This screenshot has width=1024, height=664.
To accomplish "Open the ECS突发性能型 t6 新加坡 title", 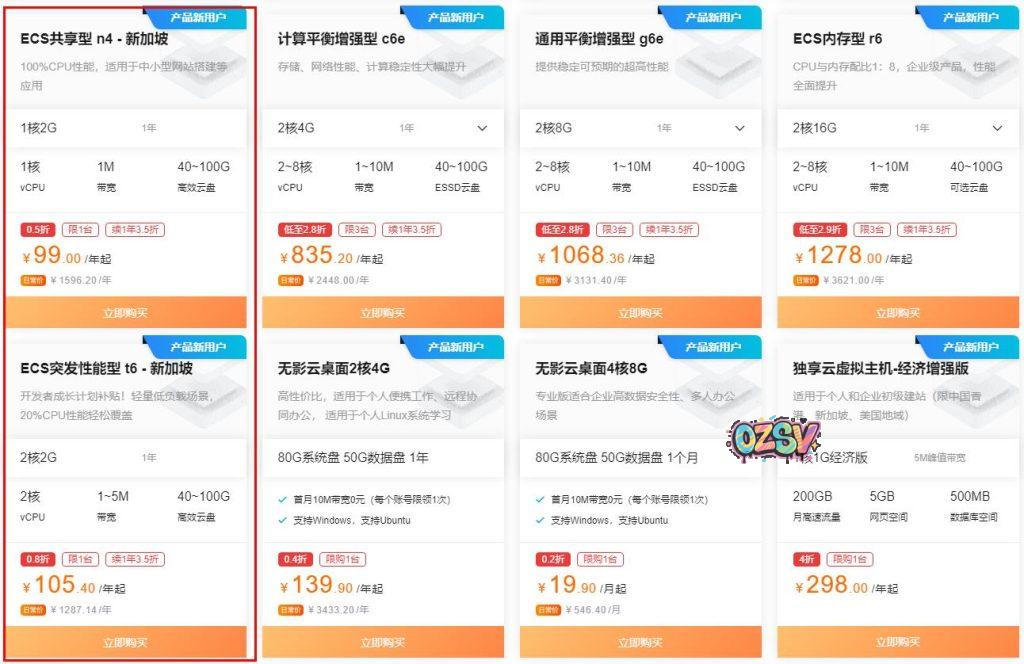I will click(106, 368).
